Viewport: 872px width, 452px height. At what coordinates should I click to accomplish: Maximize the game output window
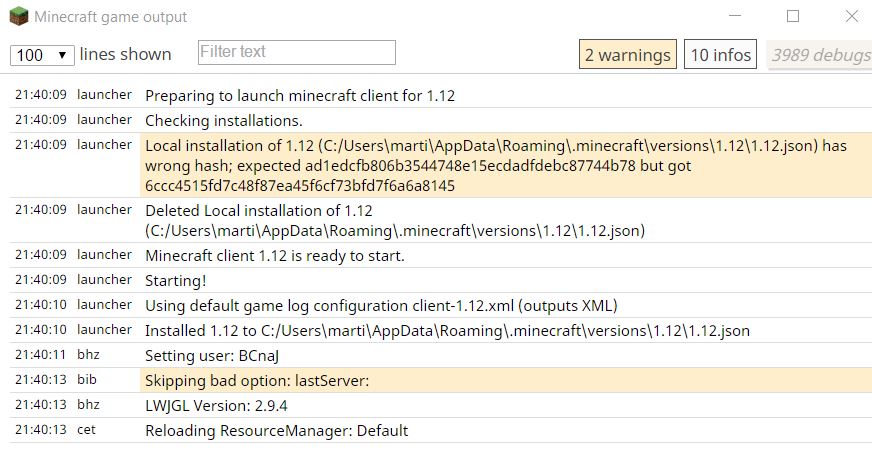(793, 17)
